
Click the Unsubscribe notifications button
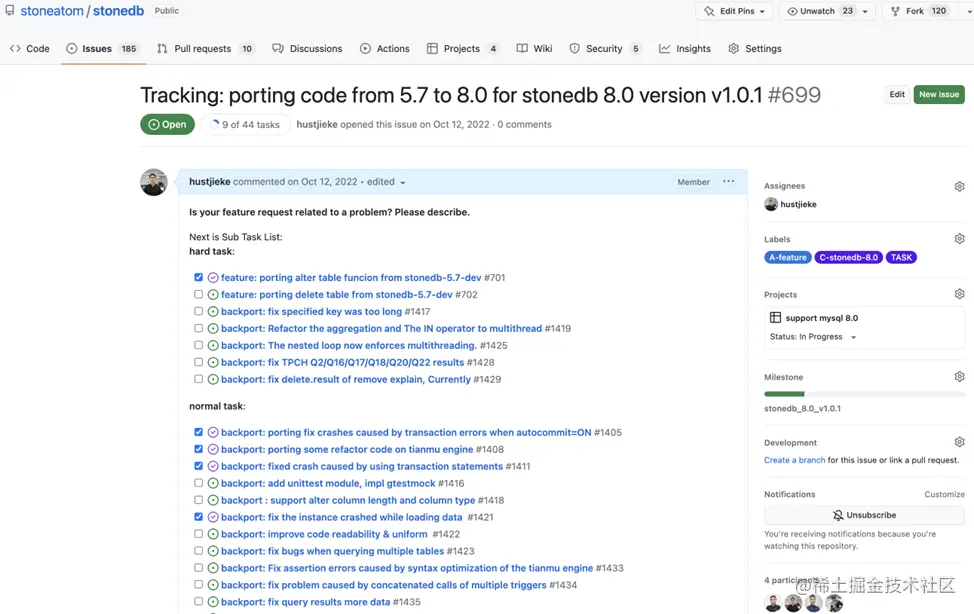pyautogui.click(x=864, y=515)
